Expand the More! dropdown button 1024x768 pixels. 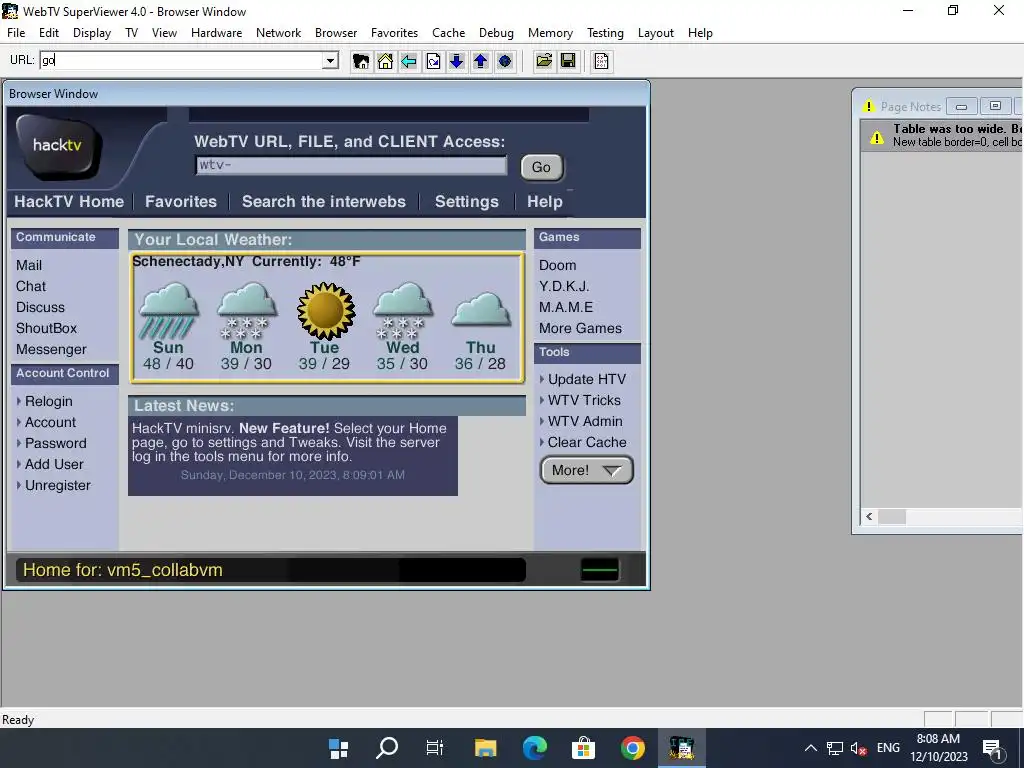click(586, 470)
